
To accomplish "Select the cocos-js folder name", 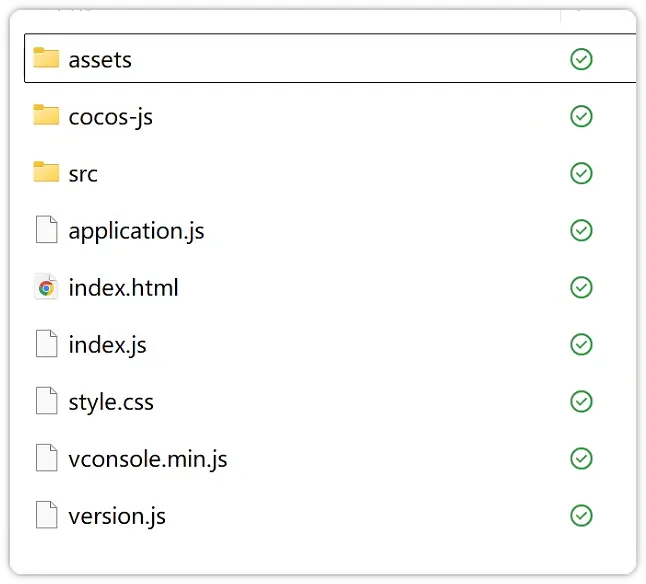I will 110,117.
